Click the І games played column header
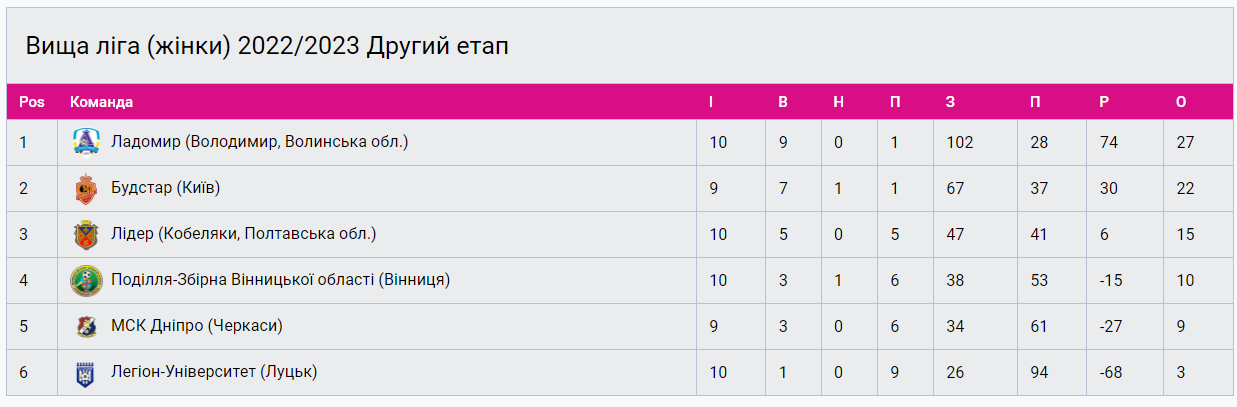 711,102
